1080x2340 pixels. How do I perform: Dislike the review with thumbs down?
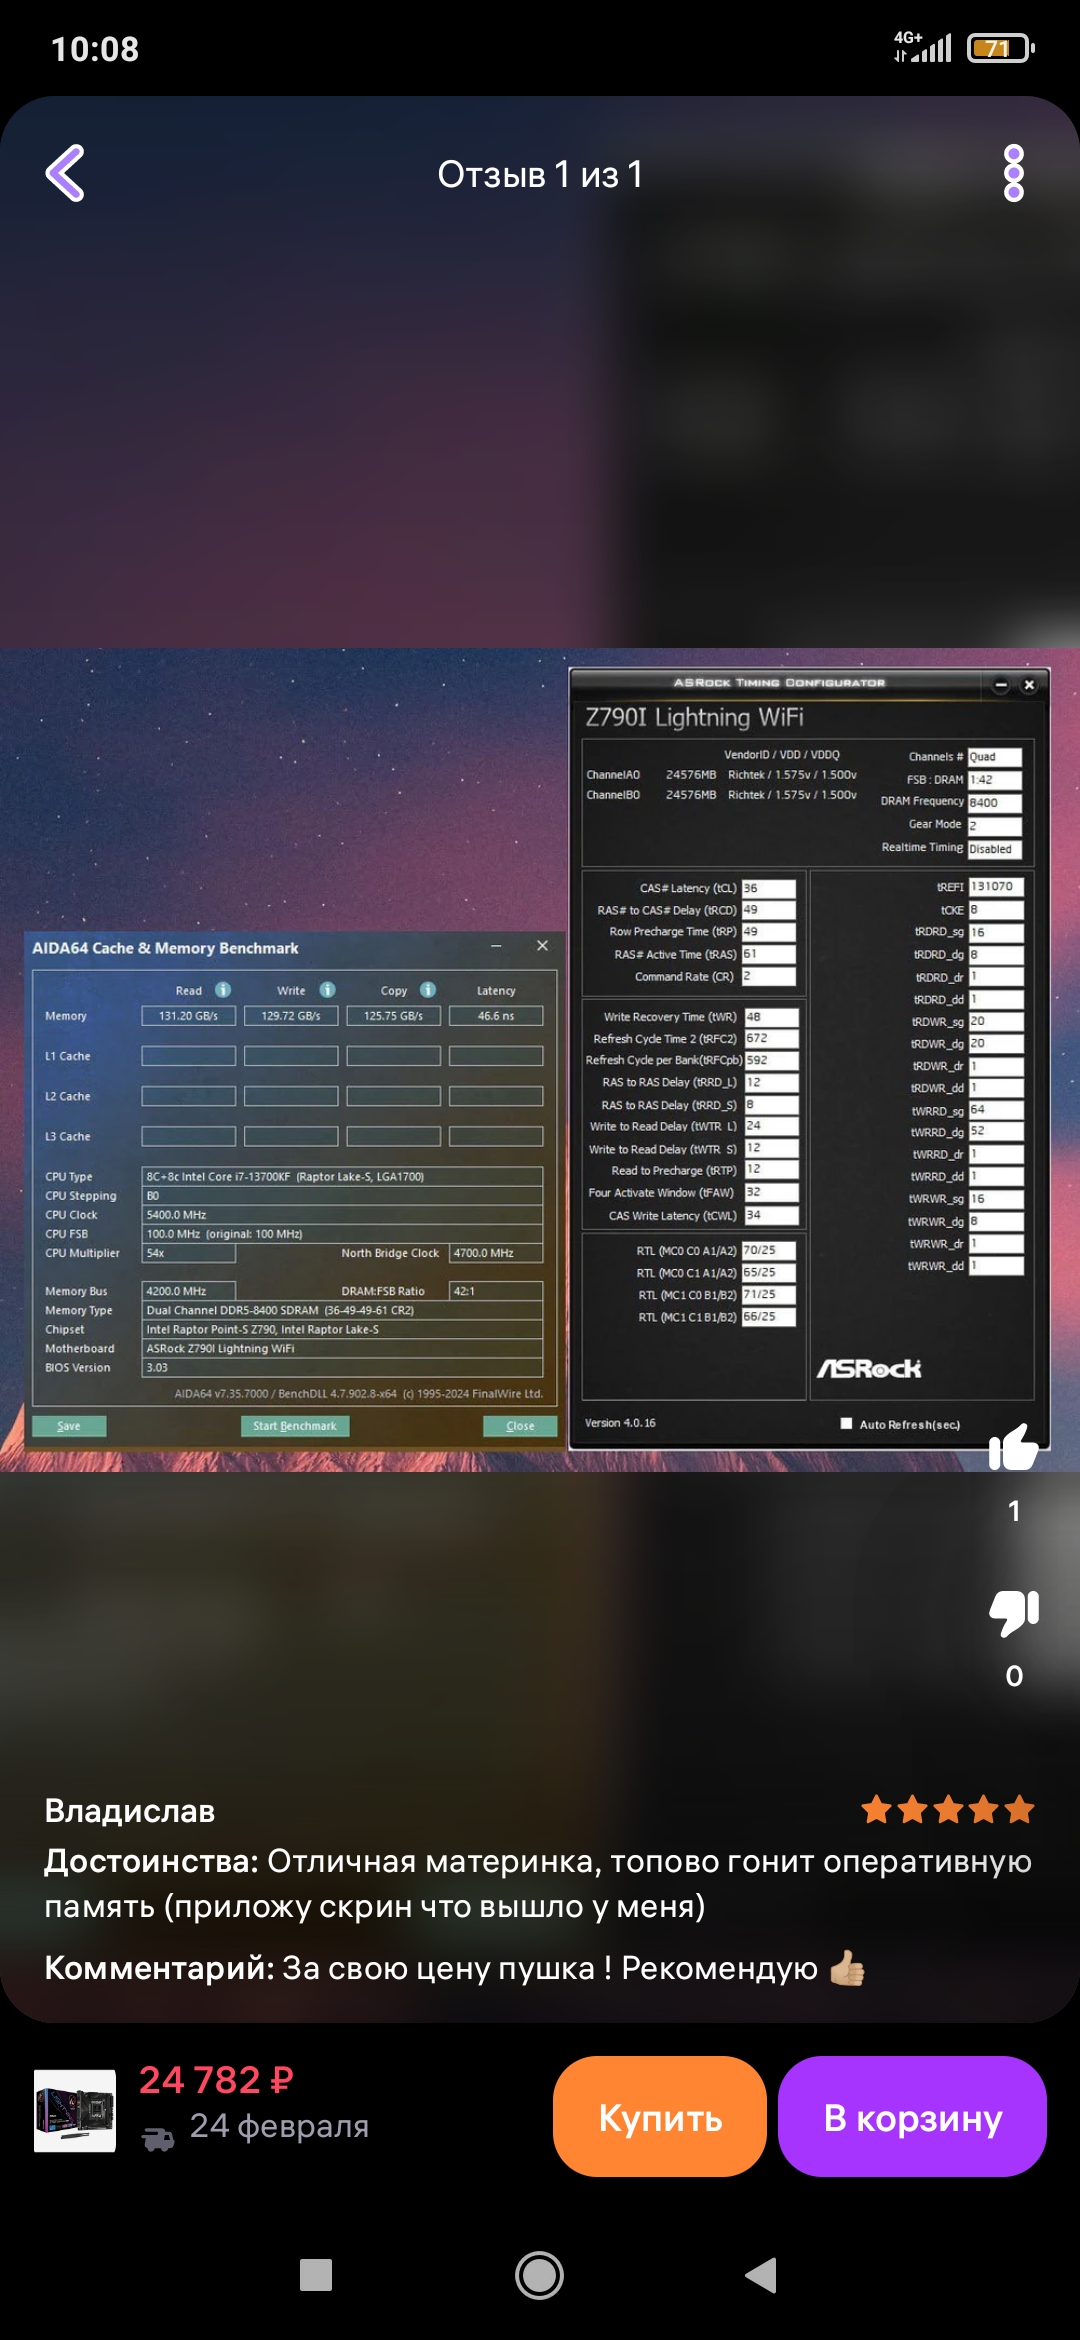[1014, 1612]
